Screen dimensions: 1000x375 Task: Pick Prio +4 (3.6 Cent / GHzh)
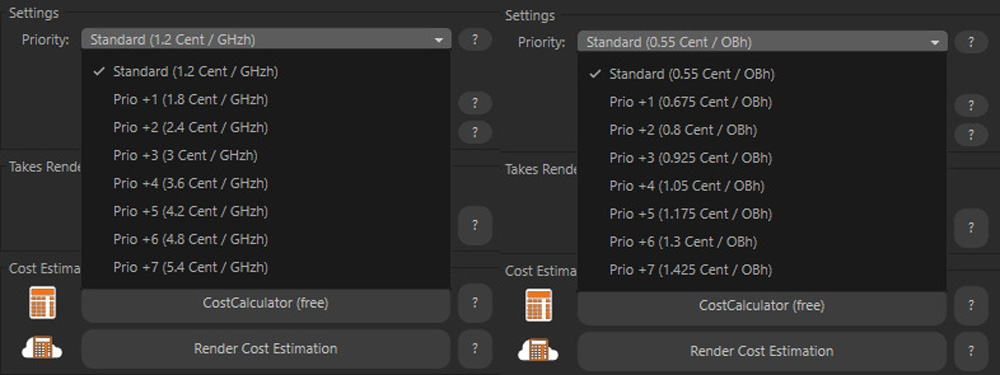[x=266, y=183]
